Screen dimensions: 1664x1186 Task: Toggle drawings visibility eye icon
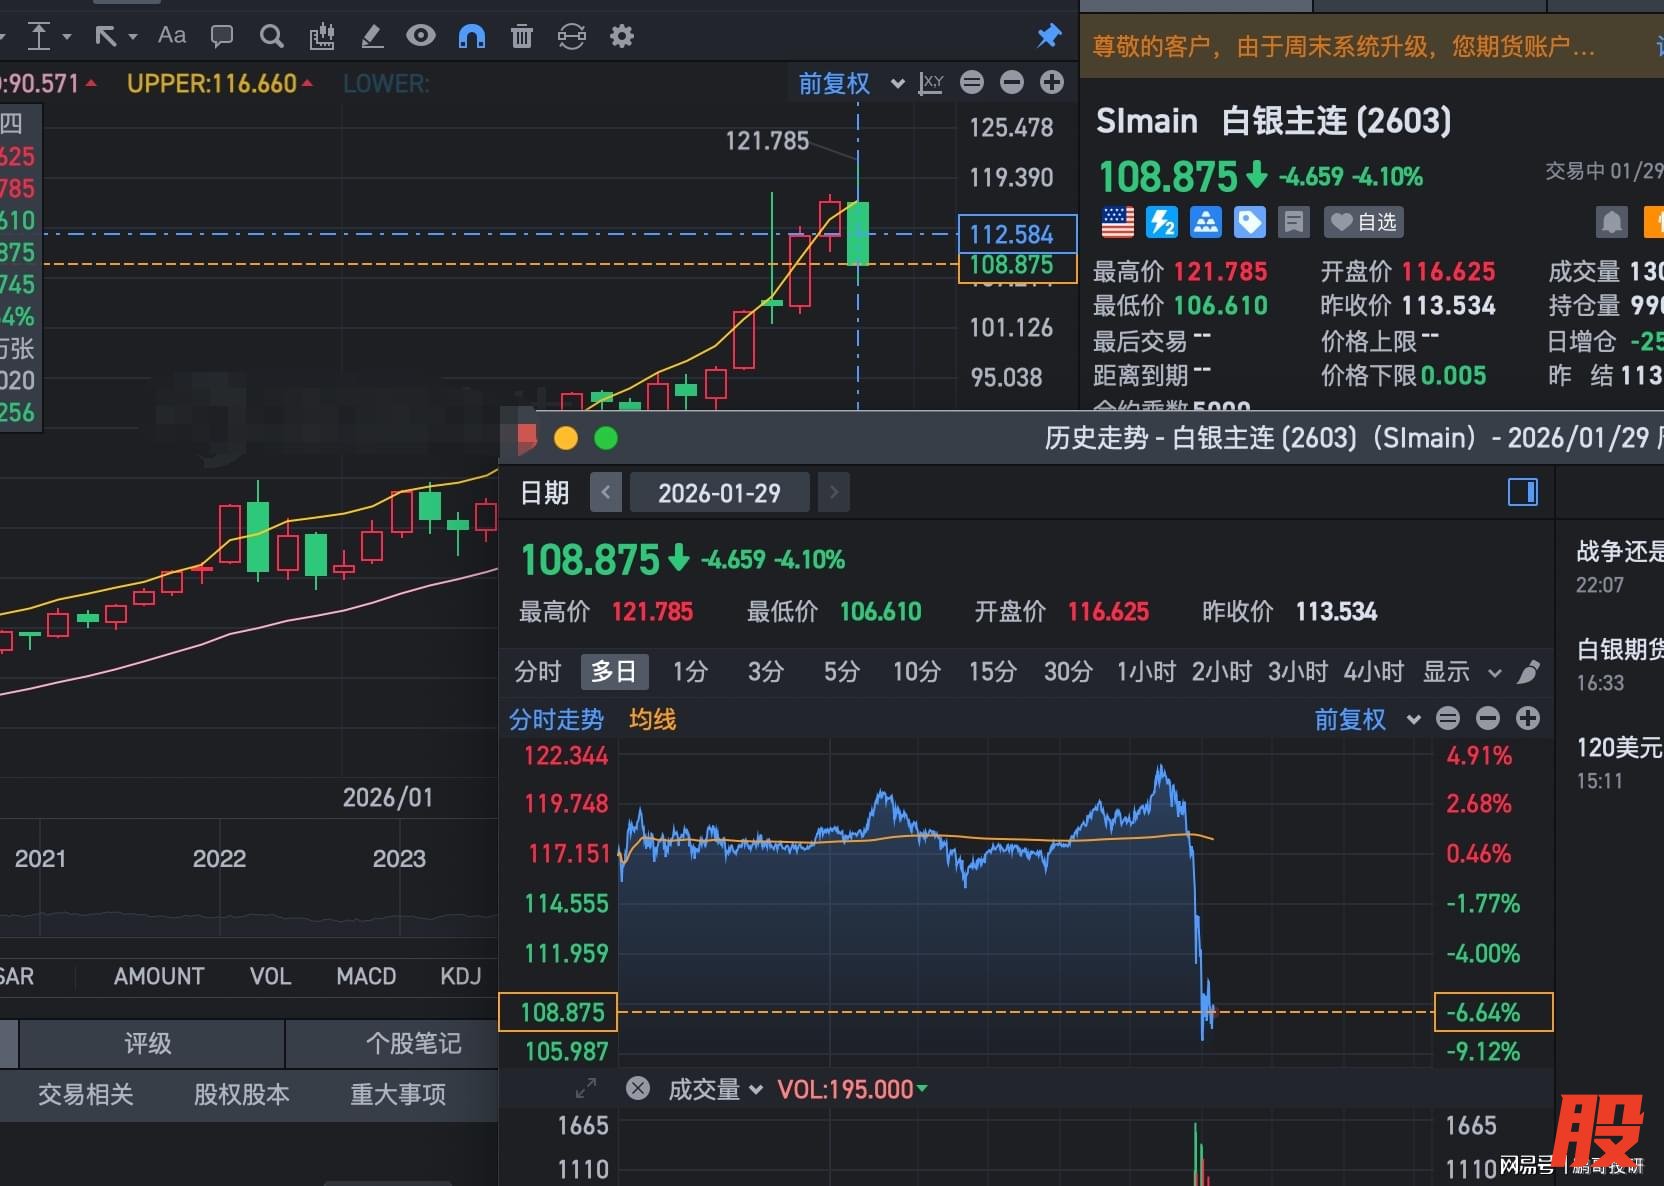click(x=421, y=37)
